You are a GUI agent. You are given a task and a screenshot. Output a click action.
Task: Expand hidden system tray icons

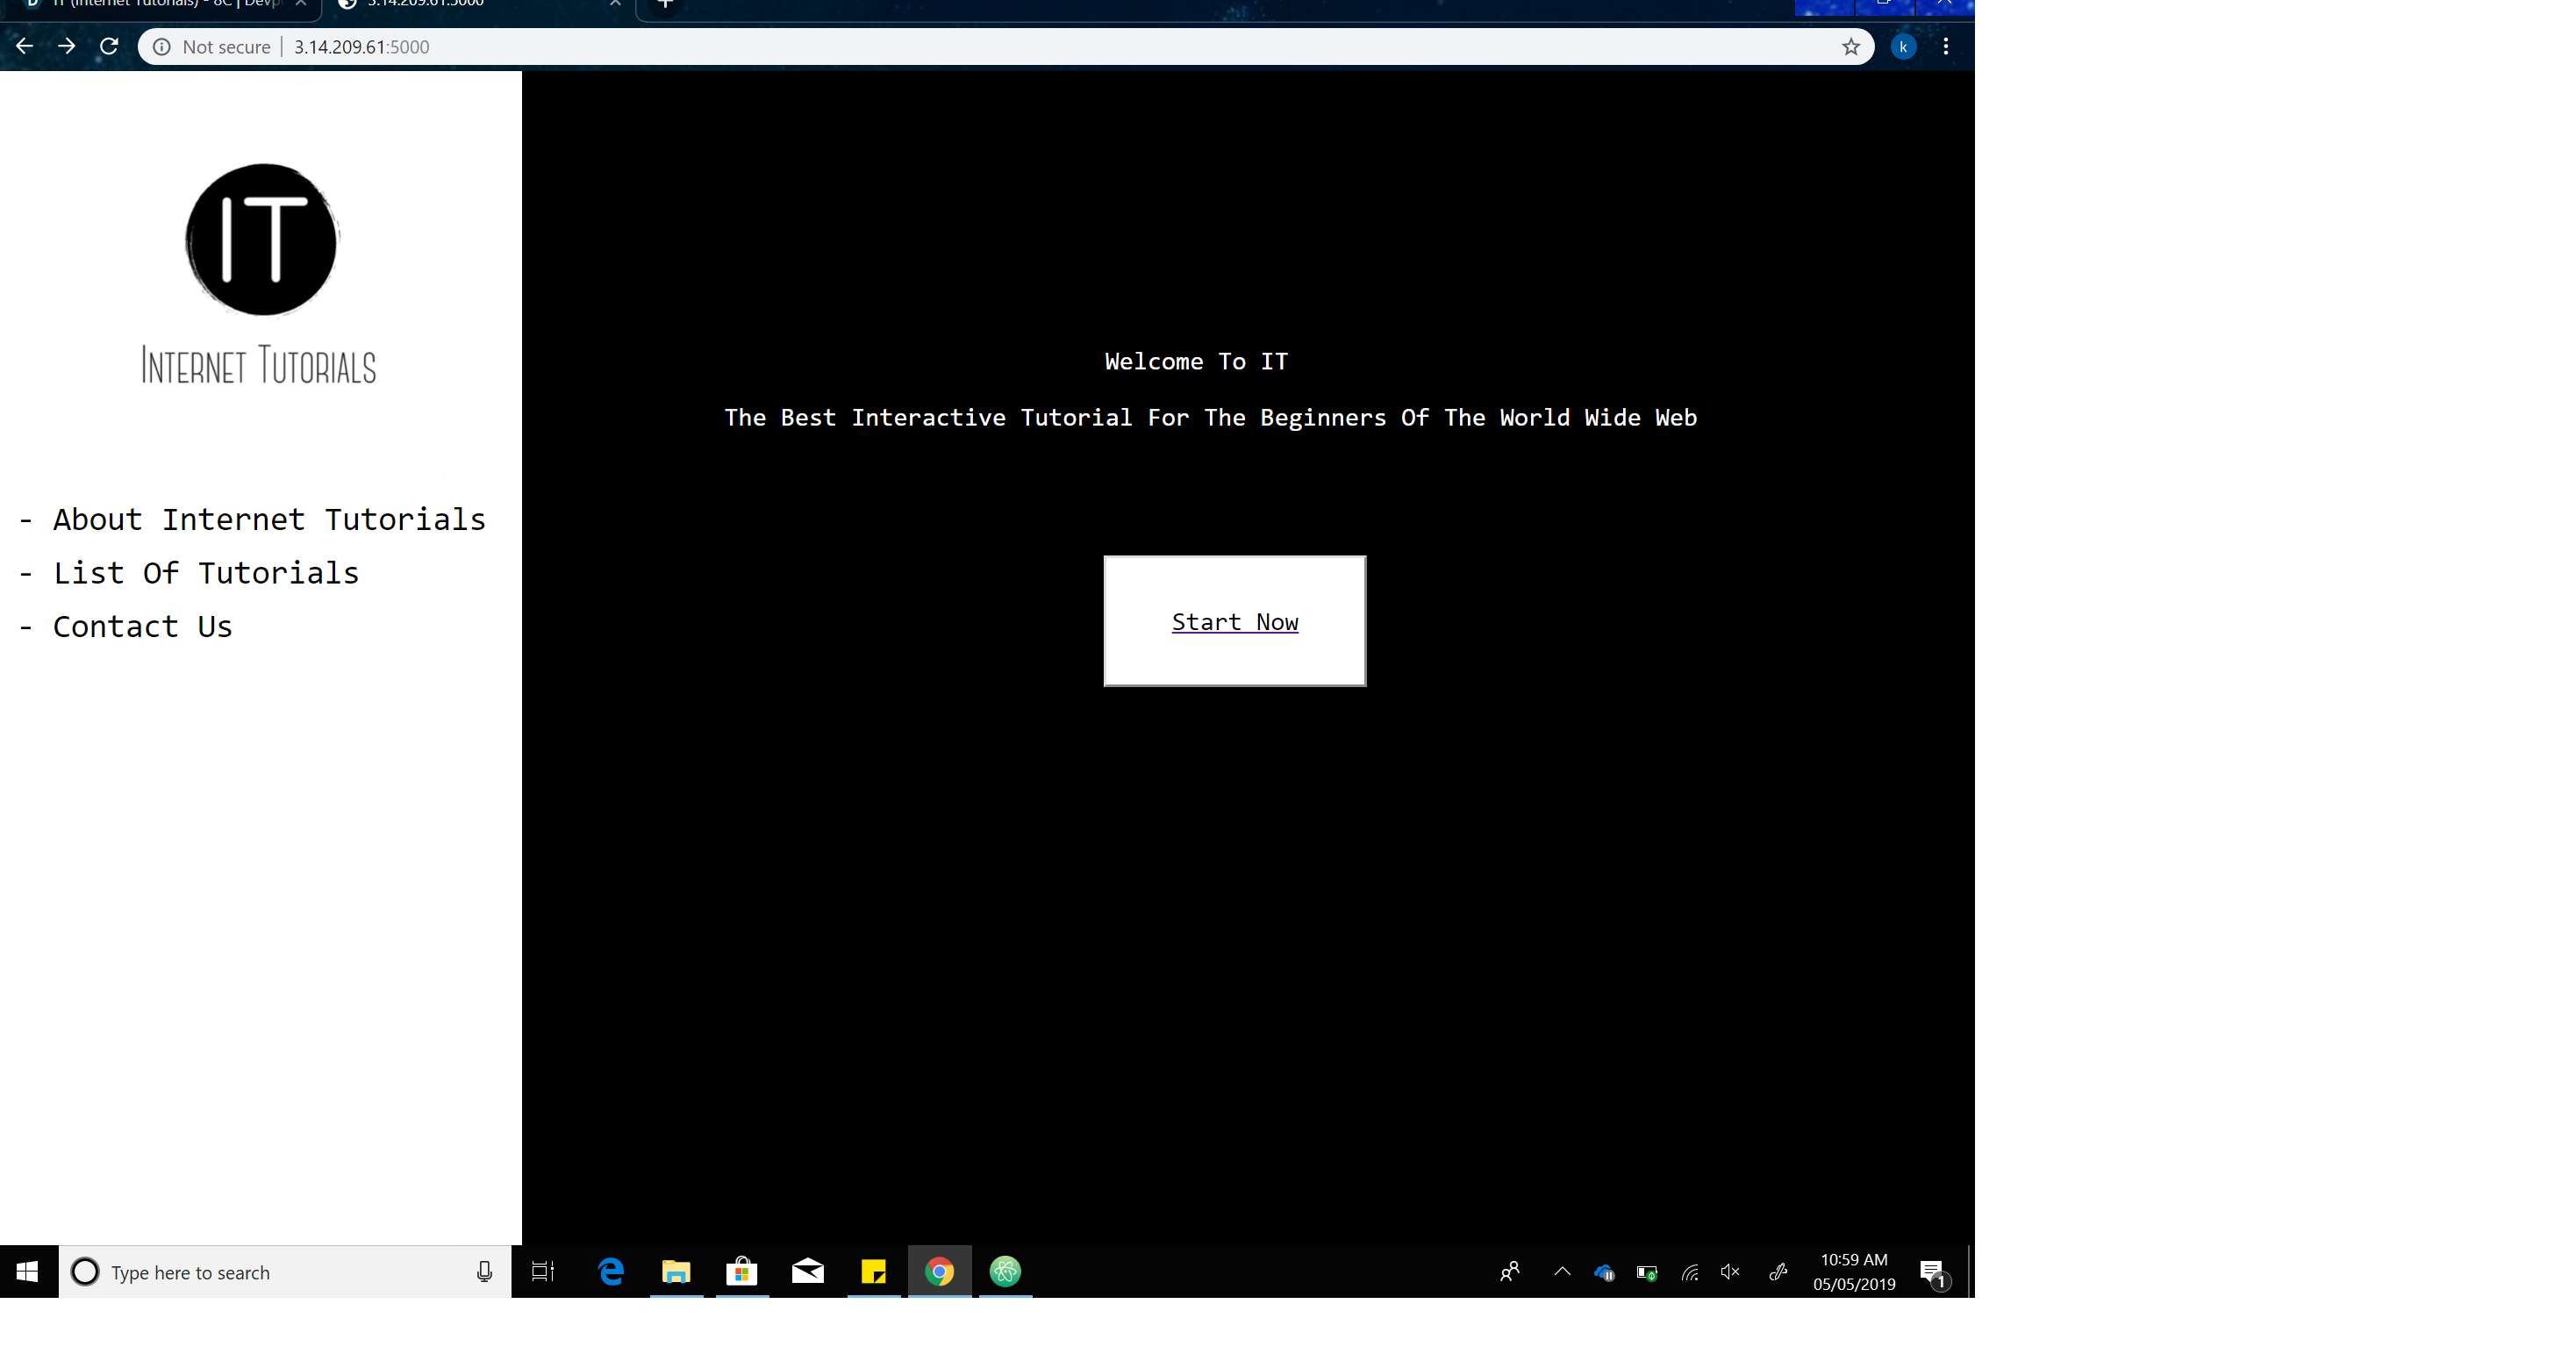pos(1562,1272)
